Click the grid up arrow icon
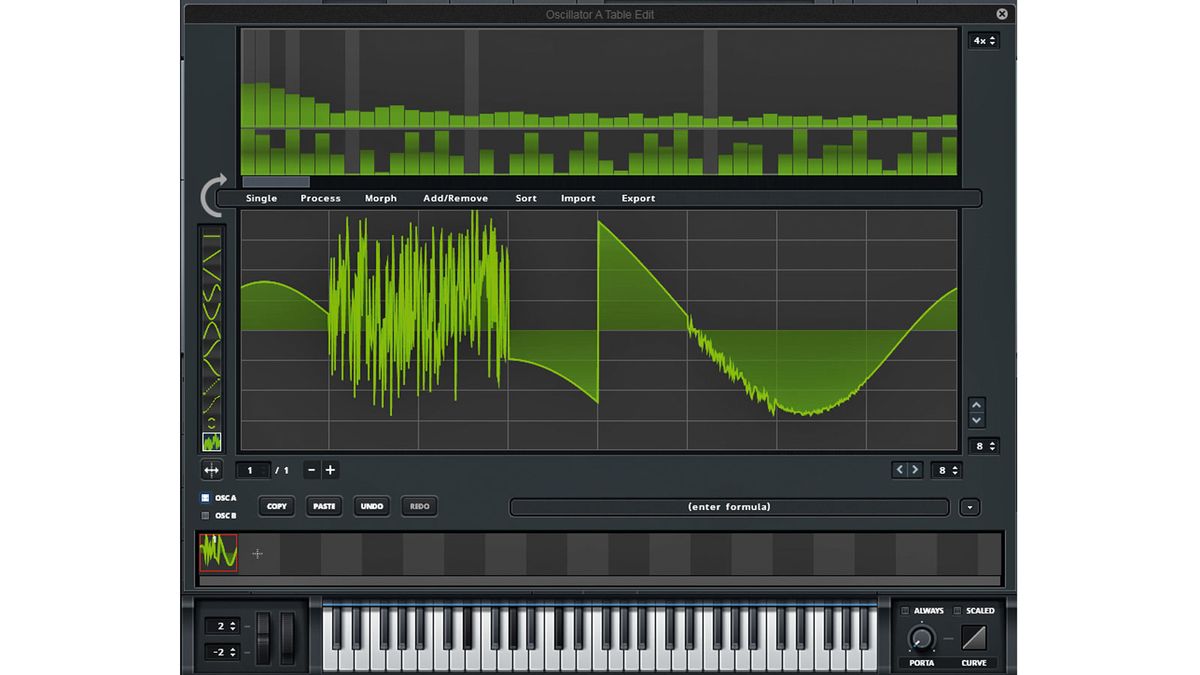 [977, 405]
